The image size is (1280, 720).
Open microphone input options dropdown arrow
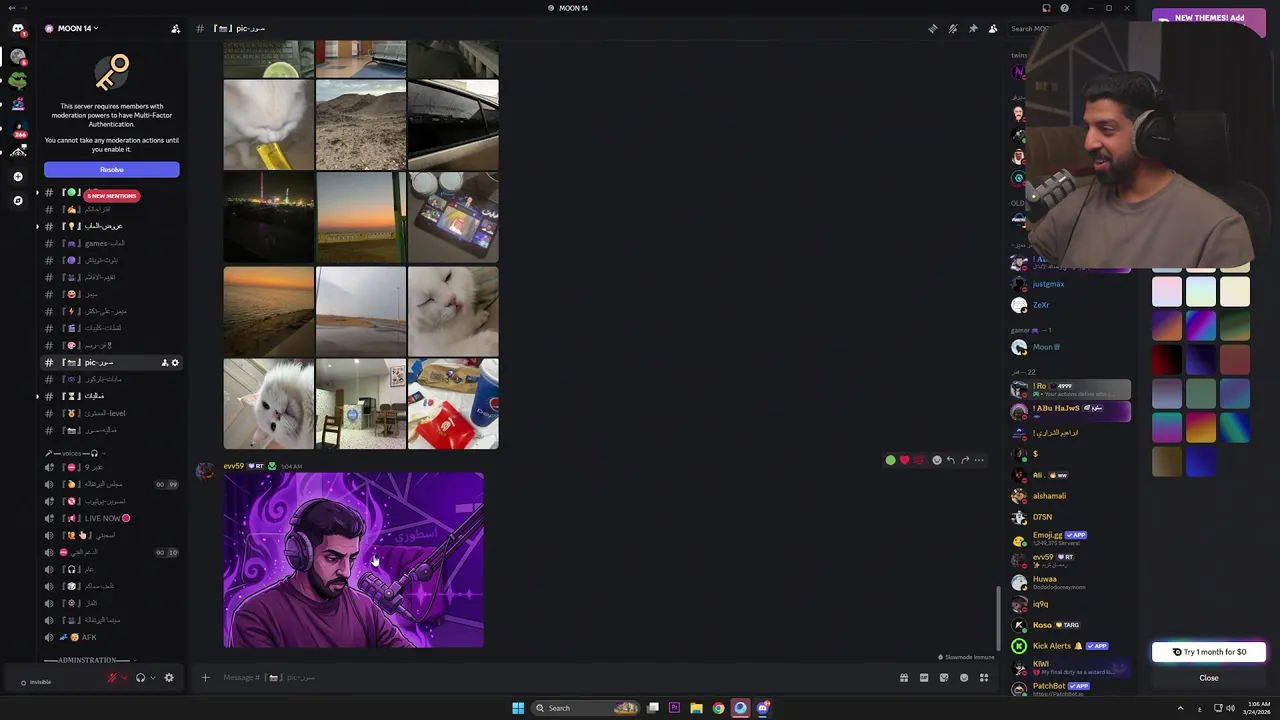(125, 678)
